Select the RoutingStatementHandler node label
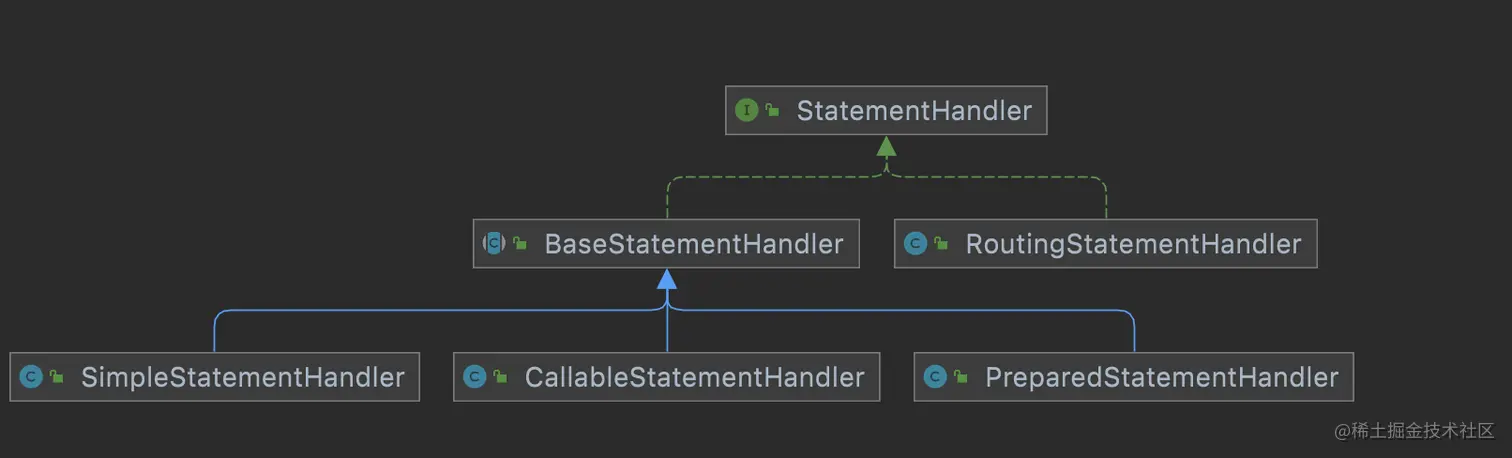The image size is (1512, 458). (x=1133, y=243)
